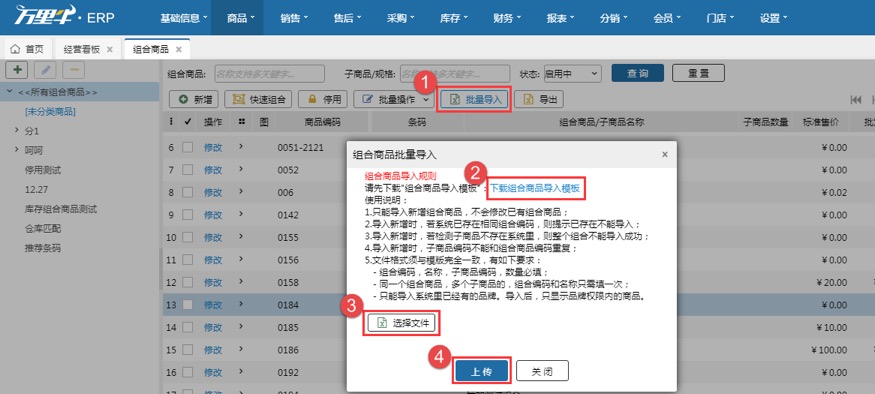This screenshot has height=394, width=875.
Task: Open the 商品 menu
Action: [241, 18]
